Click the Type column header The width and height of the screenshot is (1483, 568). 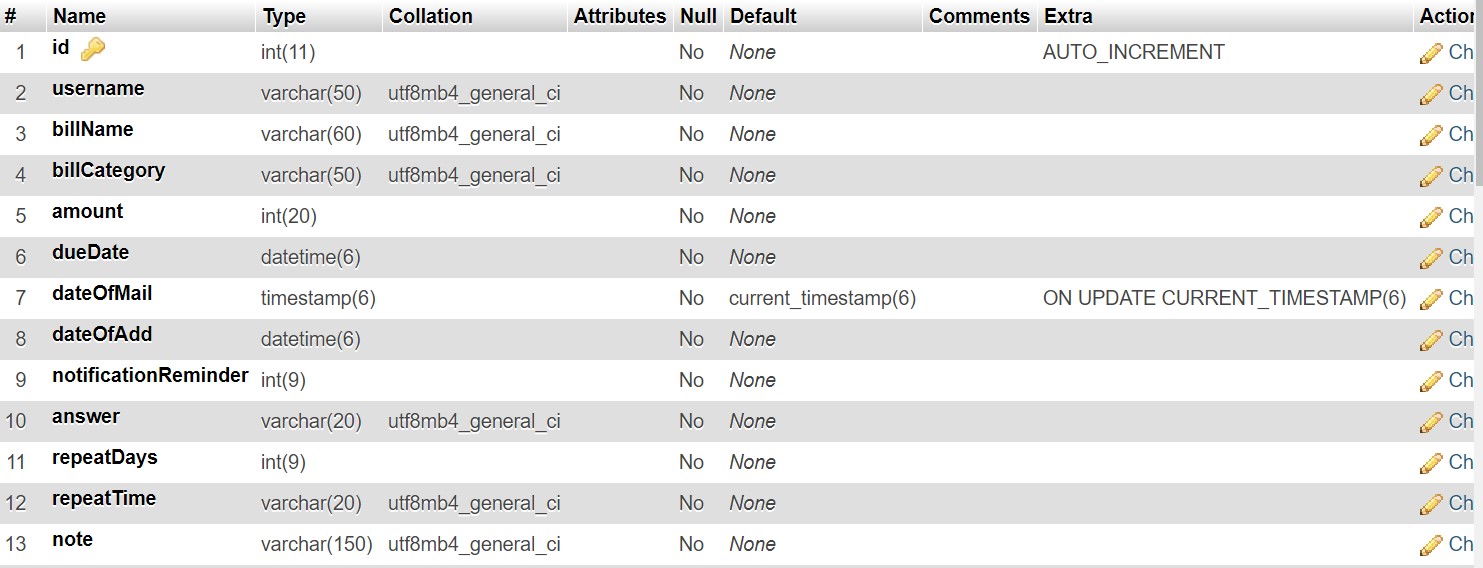tap(284, 16)
